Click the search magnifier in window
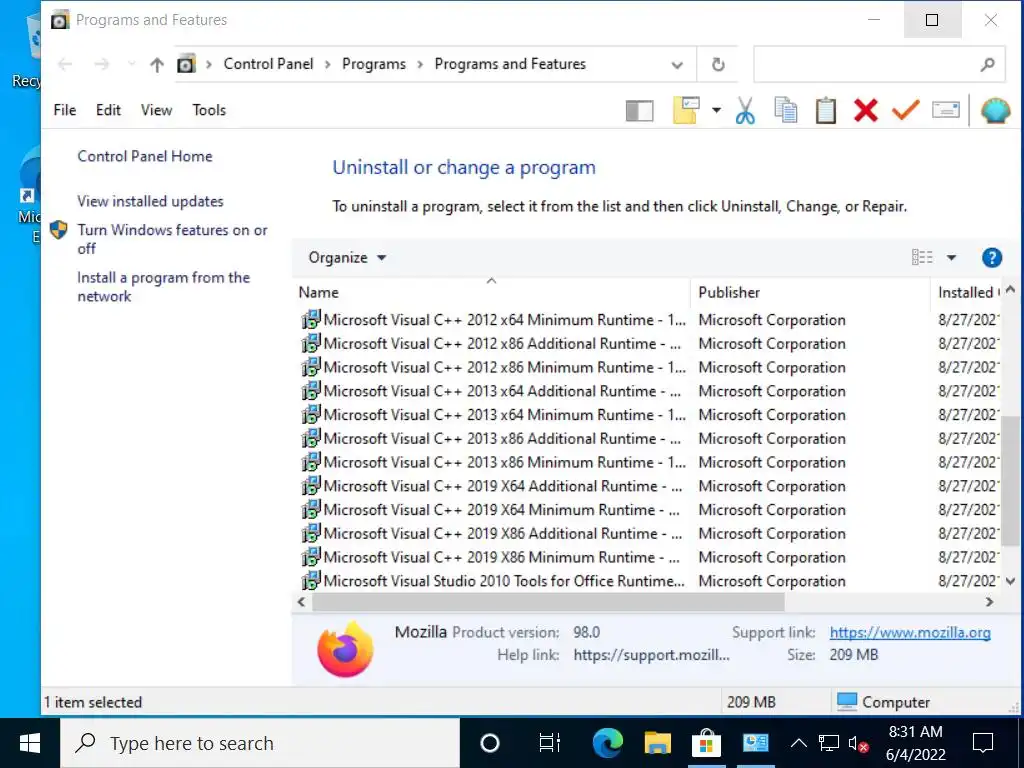The height and width of the screenshot is (768, 1024). click(987, 64)
